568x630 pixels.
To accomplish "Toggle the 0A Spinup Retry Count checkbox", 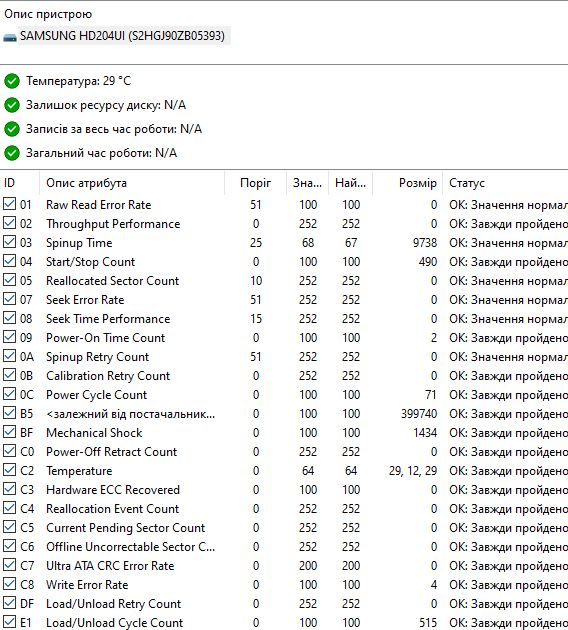I will 10,356.
